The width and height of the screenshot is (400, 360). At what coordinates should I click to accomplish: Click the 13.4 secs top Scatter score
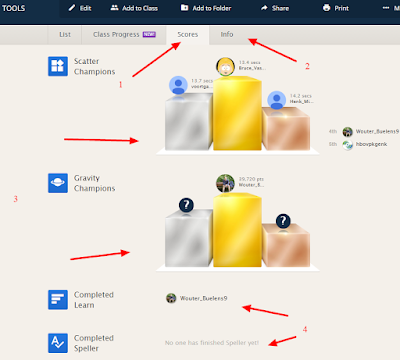[250, 62]
